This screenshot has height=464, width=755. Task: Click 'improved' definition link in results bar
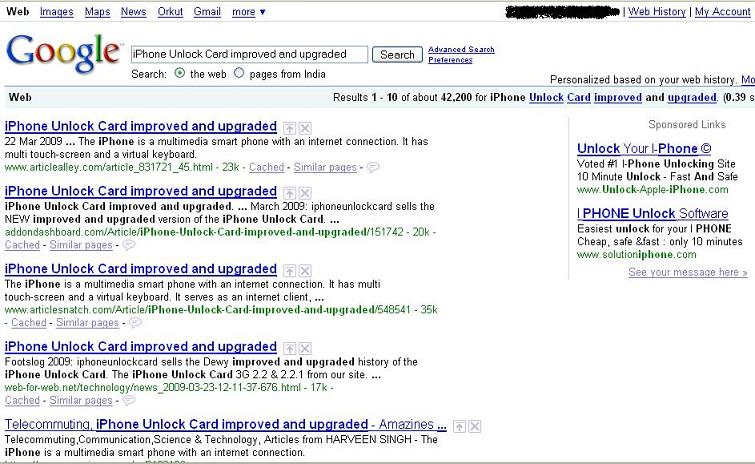(x=618, y=97)
